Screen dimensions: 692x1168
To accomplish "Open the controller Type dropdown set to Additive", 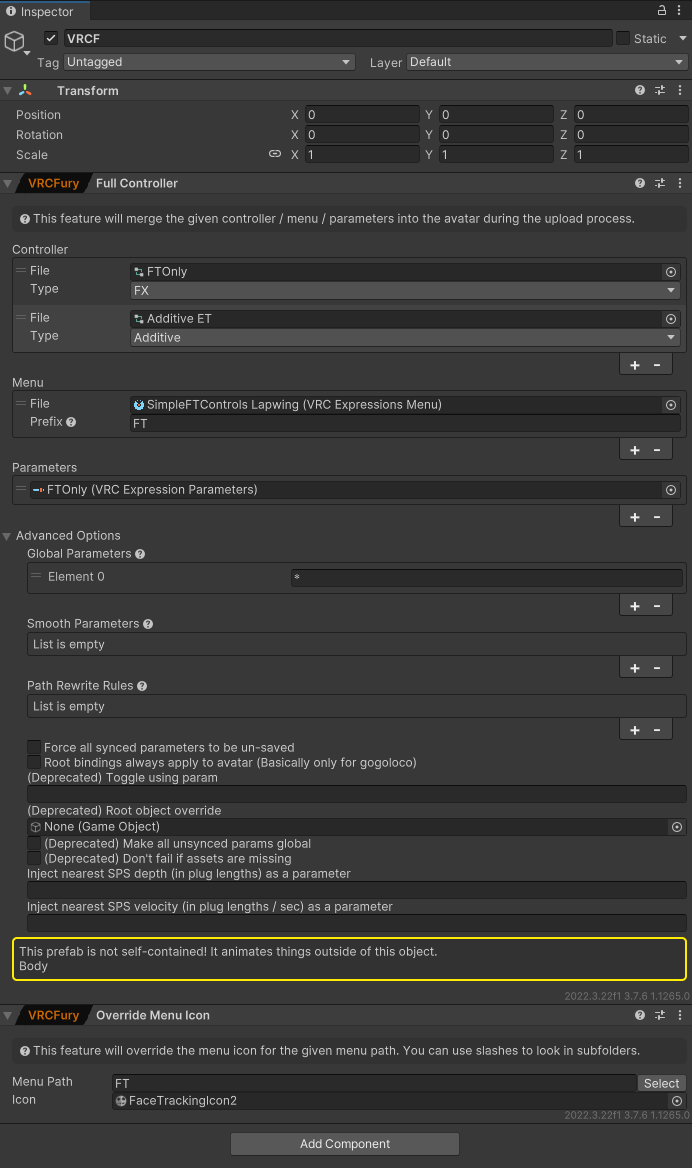I will [x=405, y=338].
